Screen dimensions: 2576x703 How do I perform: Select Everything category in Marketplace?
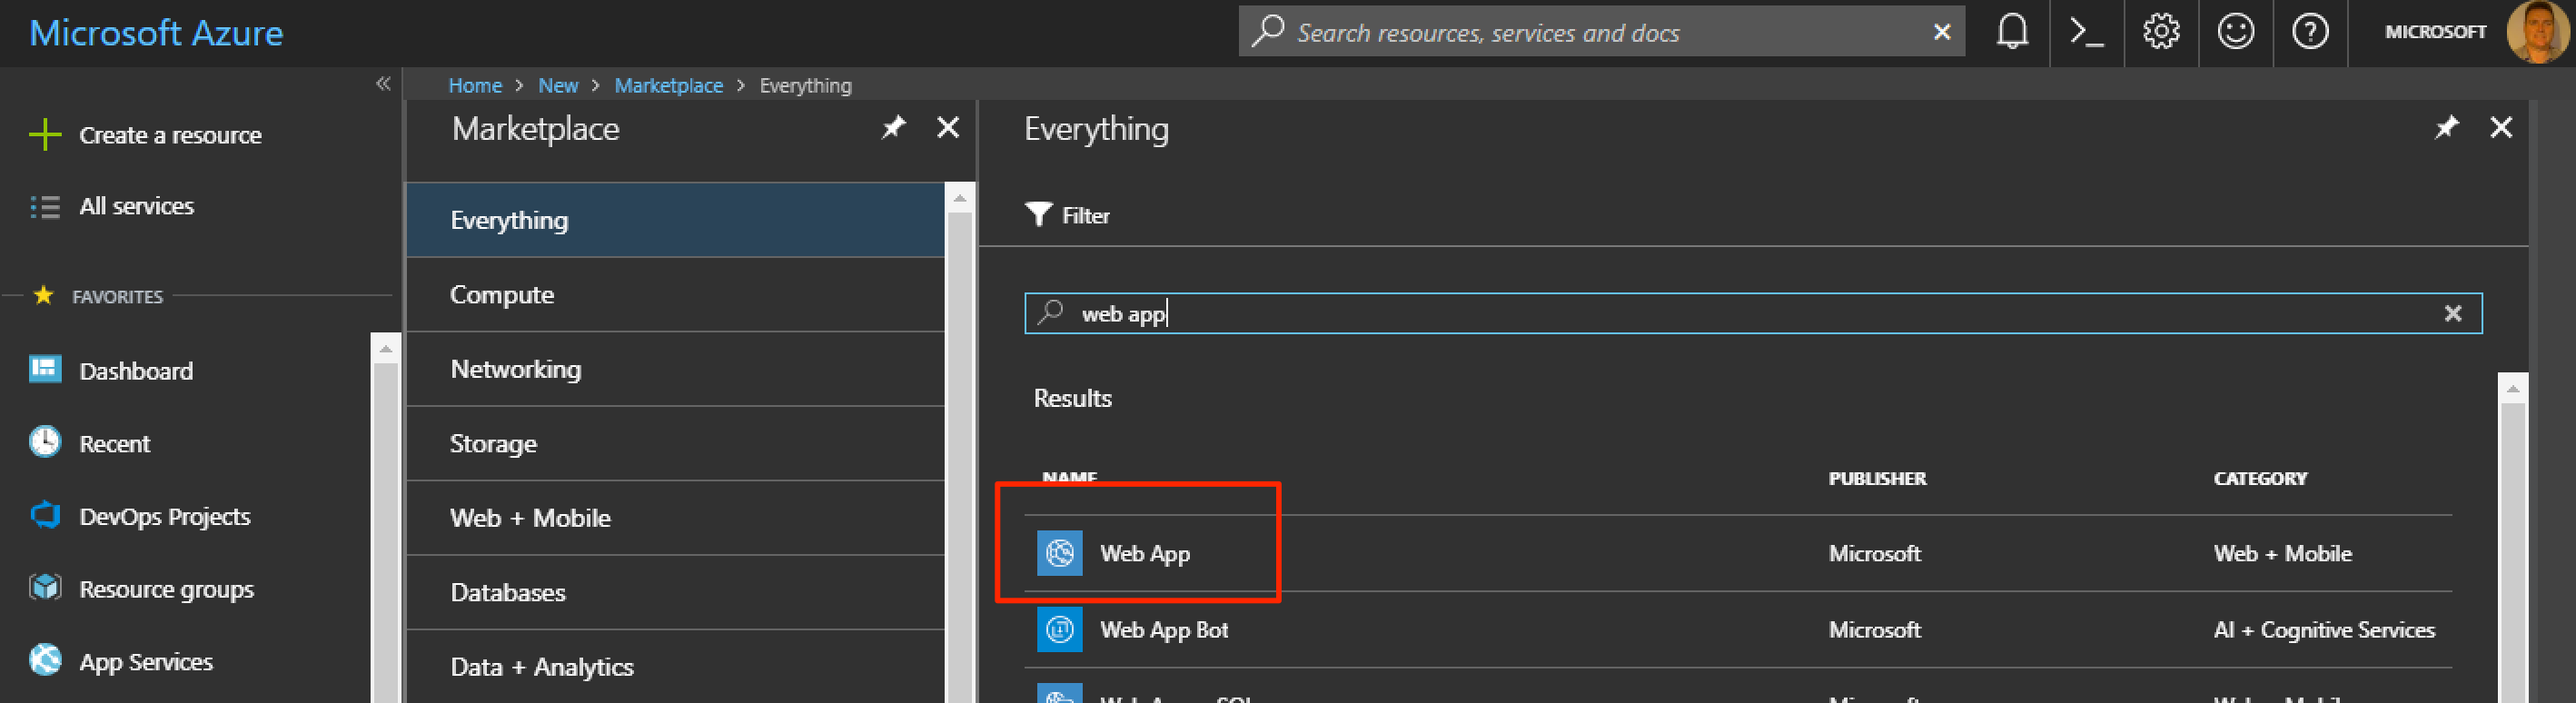[x=676, y=220]
